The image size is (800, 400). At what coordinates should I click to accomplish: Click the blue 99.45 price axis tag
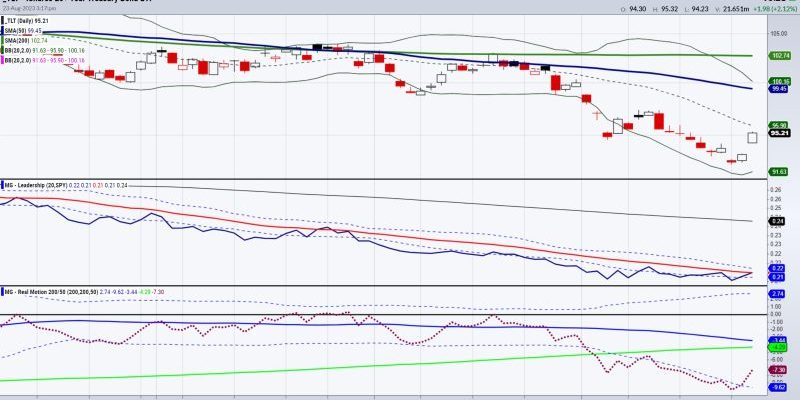point(778,88)
